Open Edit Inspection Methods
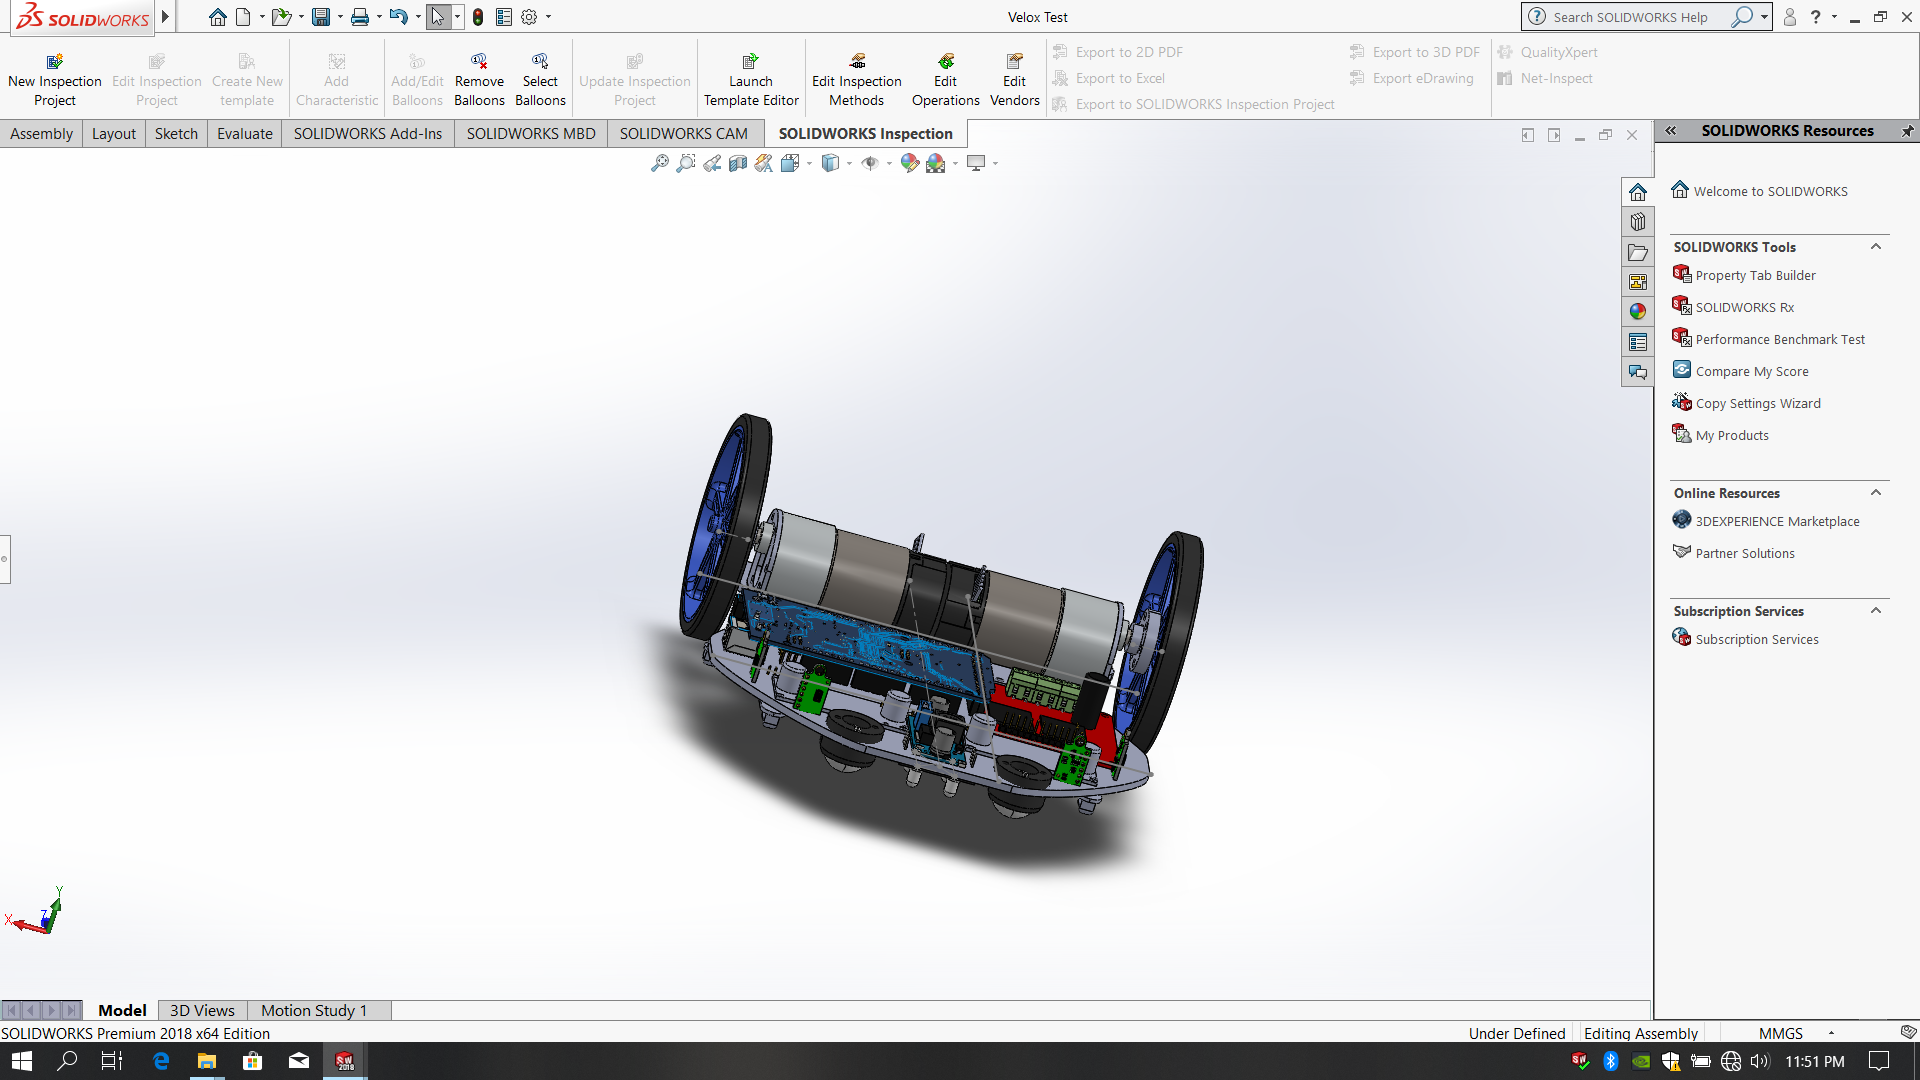The width and height of the screenshot is (1920, 1080). point(856,80)
